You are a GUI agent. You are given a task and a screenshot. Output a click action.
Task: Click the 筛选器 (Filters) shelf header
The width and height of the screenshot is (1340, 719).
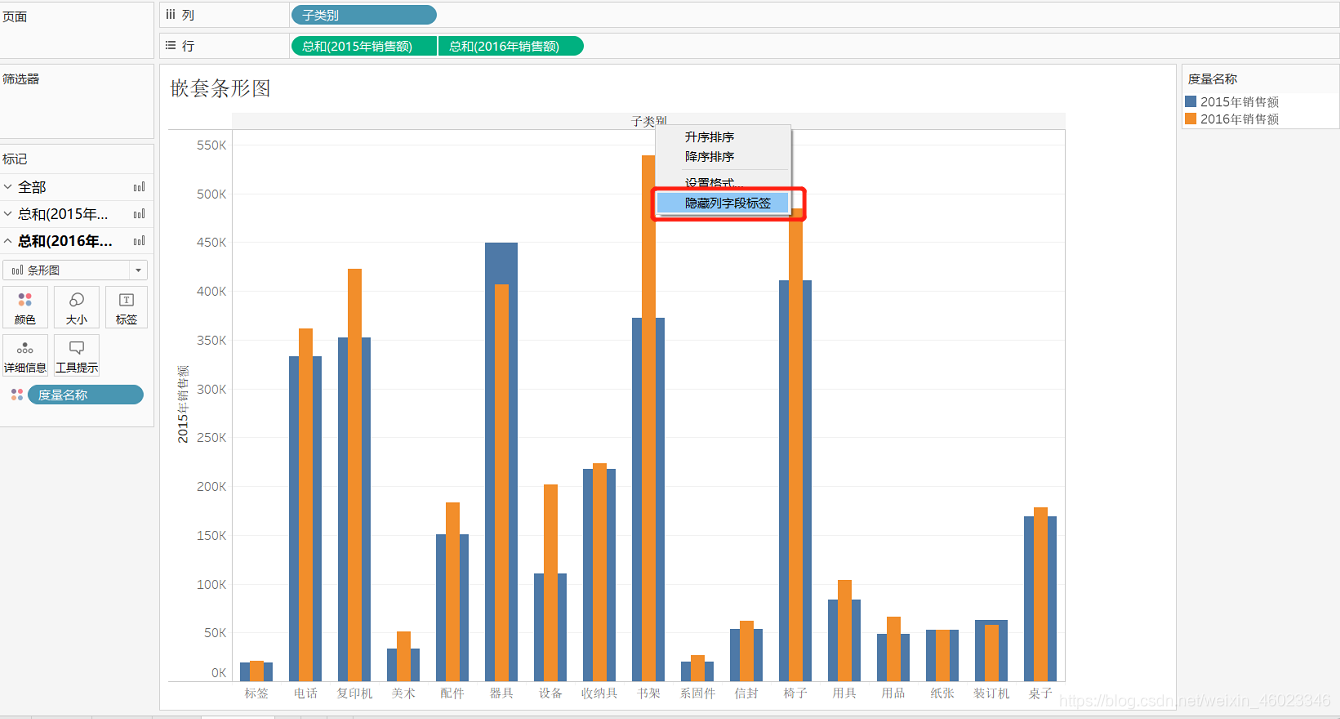(x=21, y=79)
